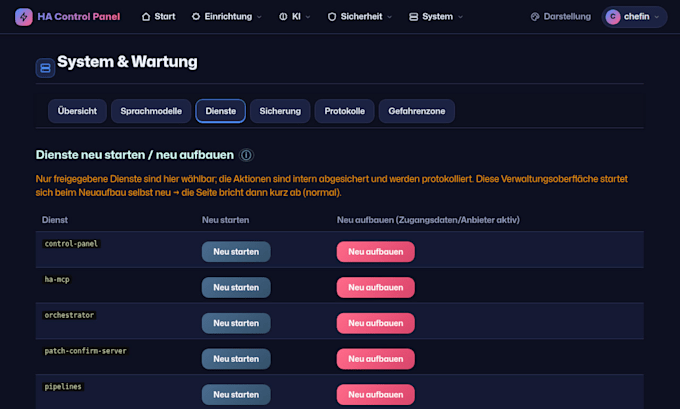
Task: Click the chefin user avatar
Action: pyautogui.click(x=613, y=16)
